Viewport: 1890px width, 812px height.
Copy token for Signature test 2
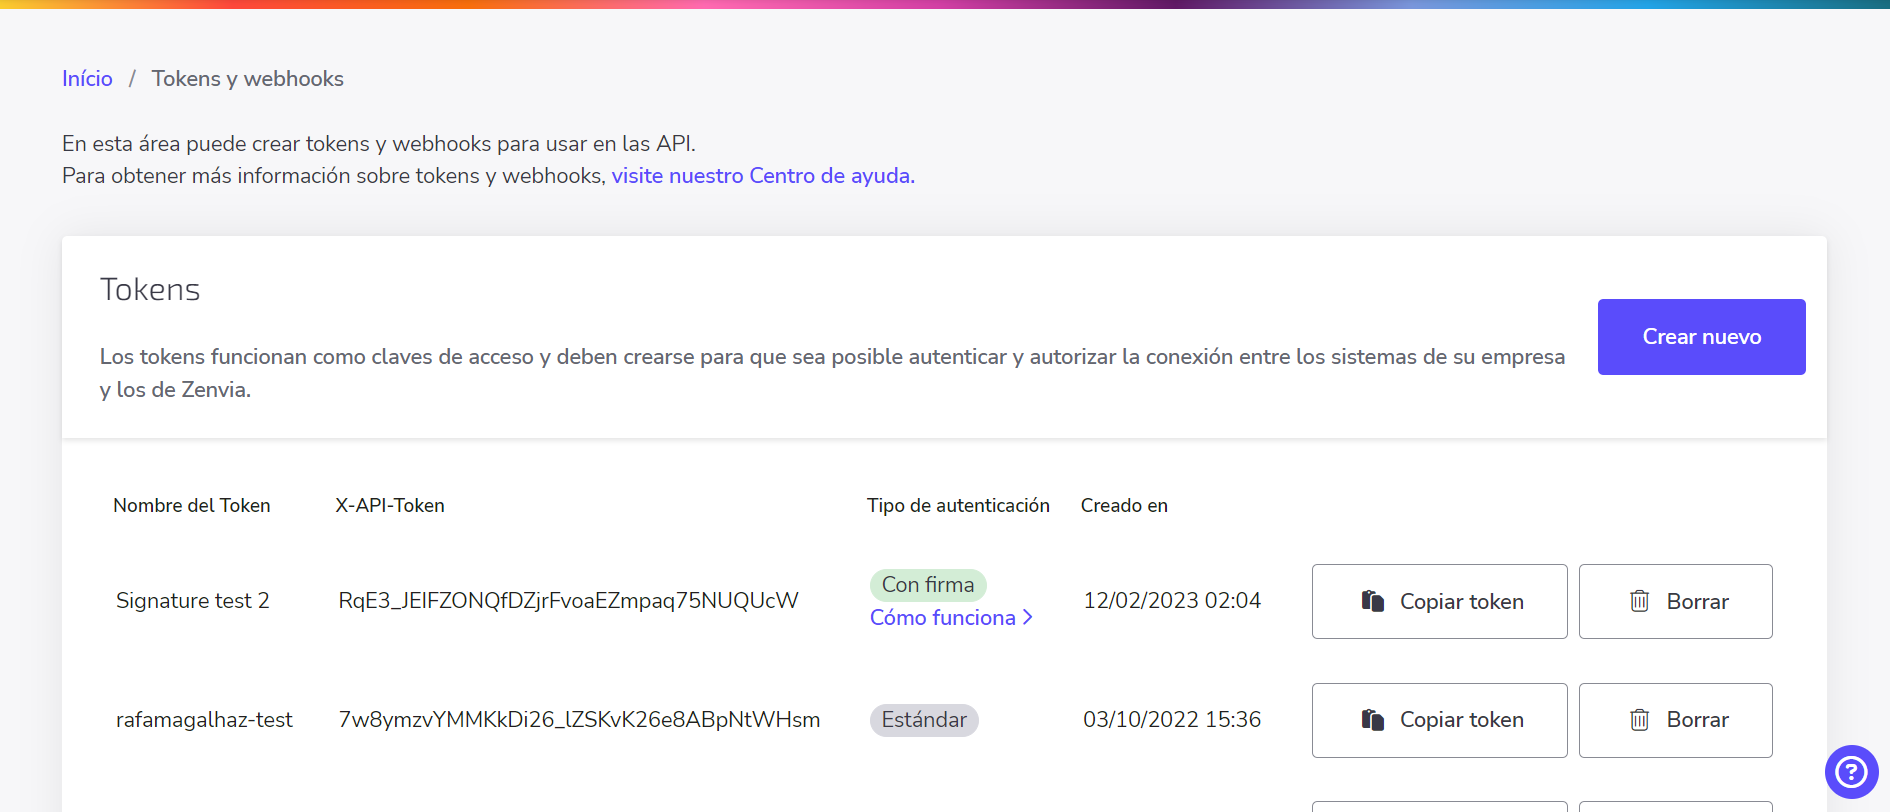pyautogui.click(x=1439, y=601)
